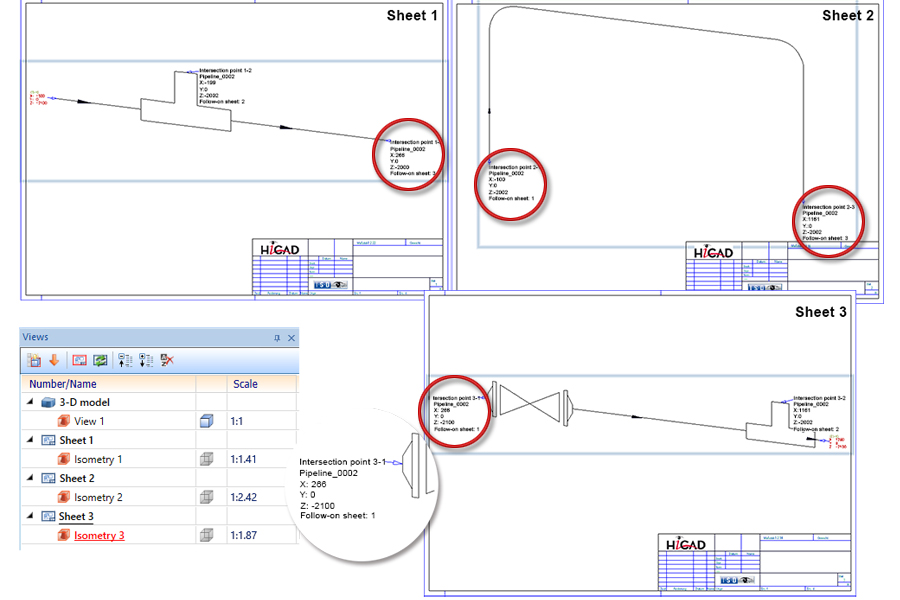Click the Number/Name column header
This screenshot has height=600, width=900.
(x=109, y=384)
